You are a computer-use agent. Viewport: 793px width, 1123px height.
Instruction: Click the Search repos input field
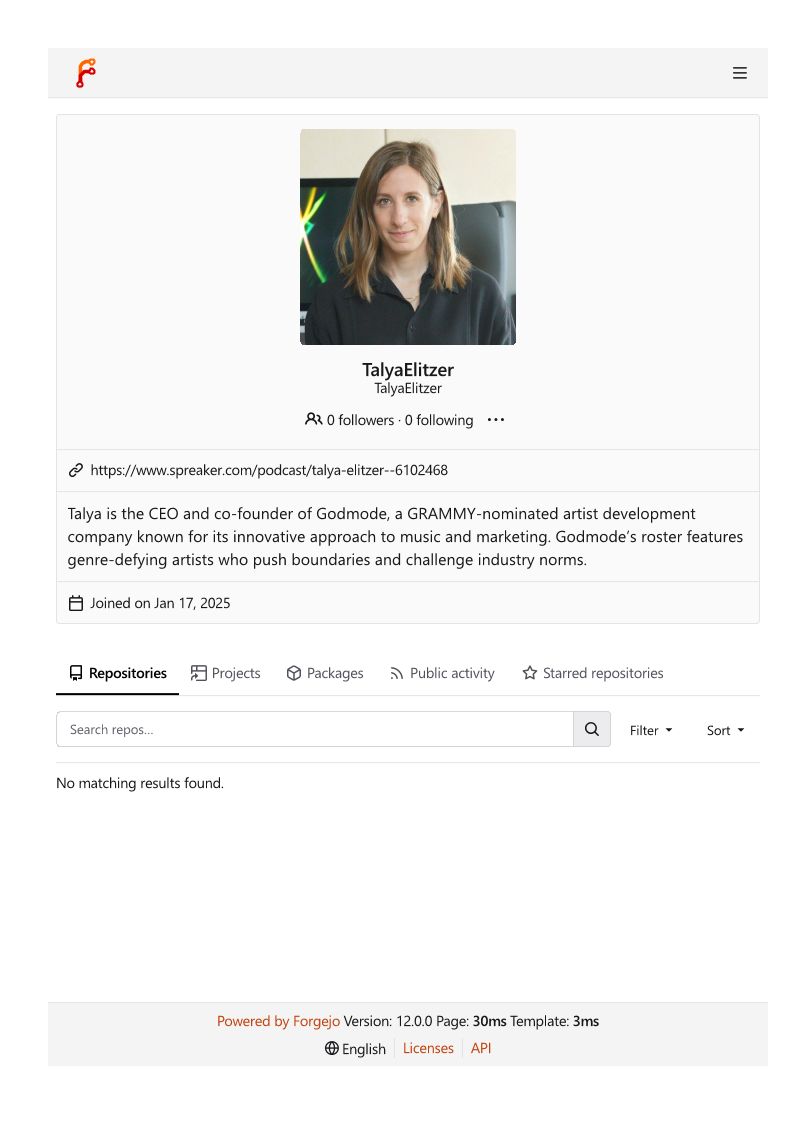(315, 729)
